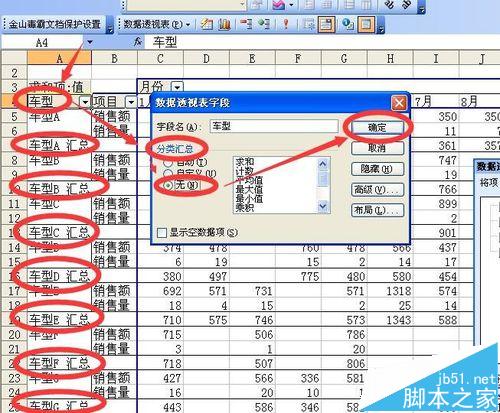Click the 车型 cell A4
Viewport: 500px width, 413px height.
(54, 102)
